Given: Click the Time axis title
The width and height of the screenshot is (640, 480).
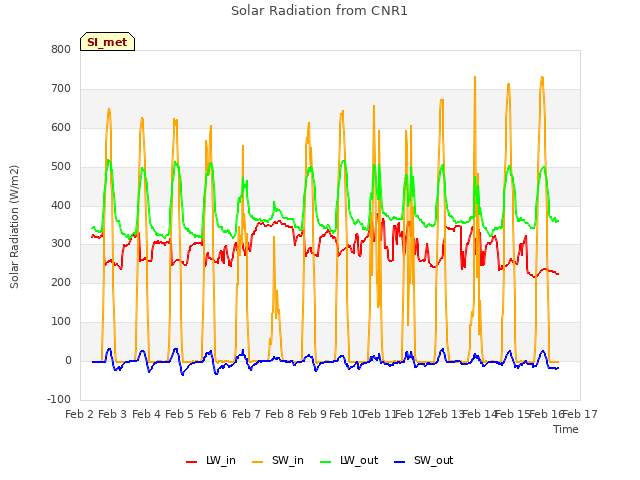Looking at the screenshot, I should click(566, 429).
